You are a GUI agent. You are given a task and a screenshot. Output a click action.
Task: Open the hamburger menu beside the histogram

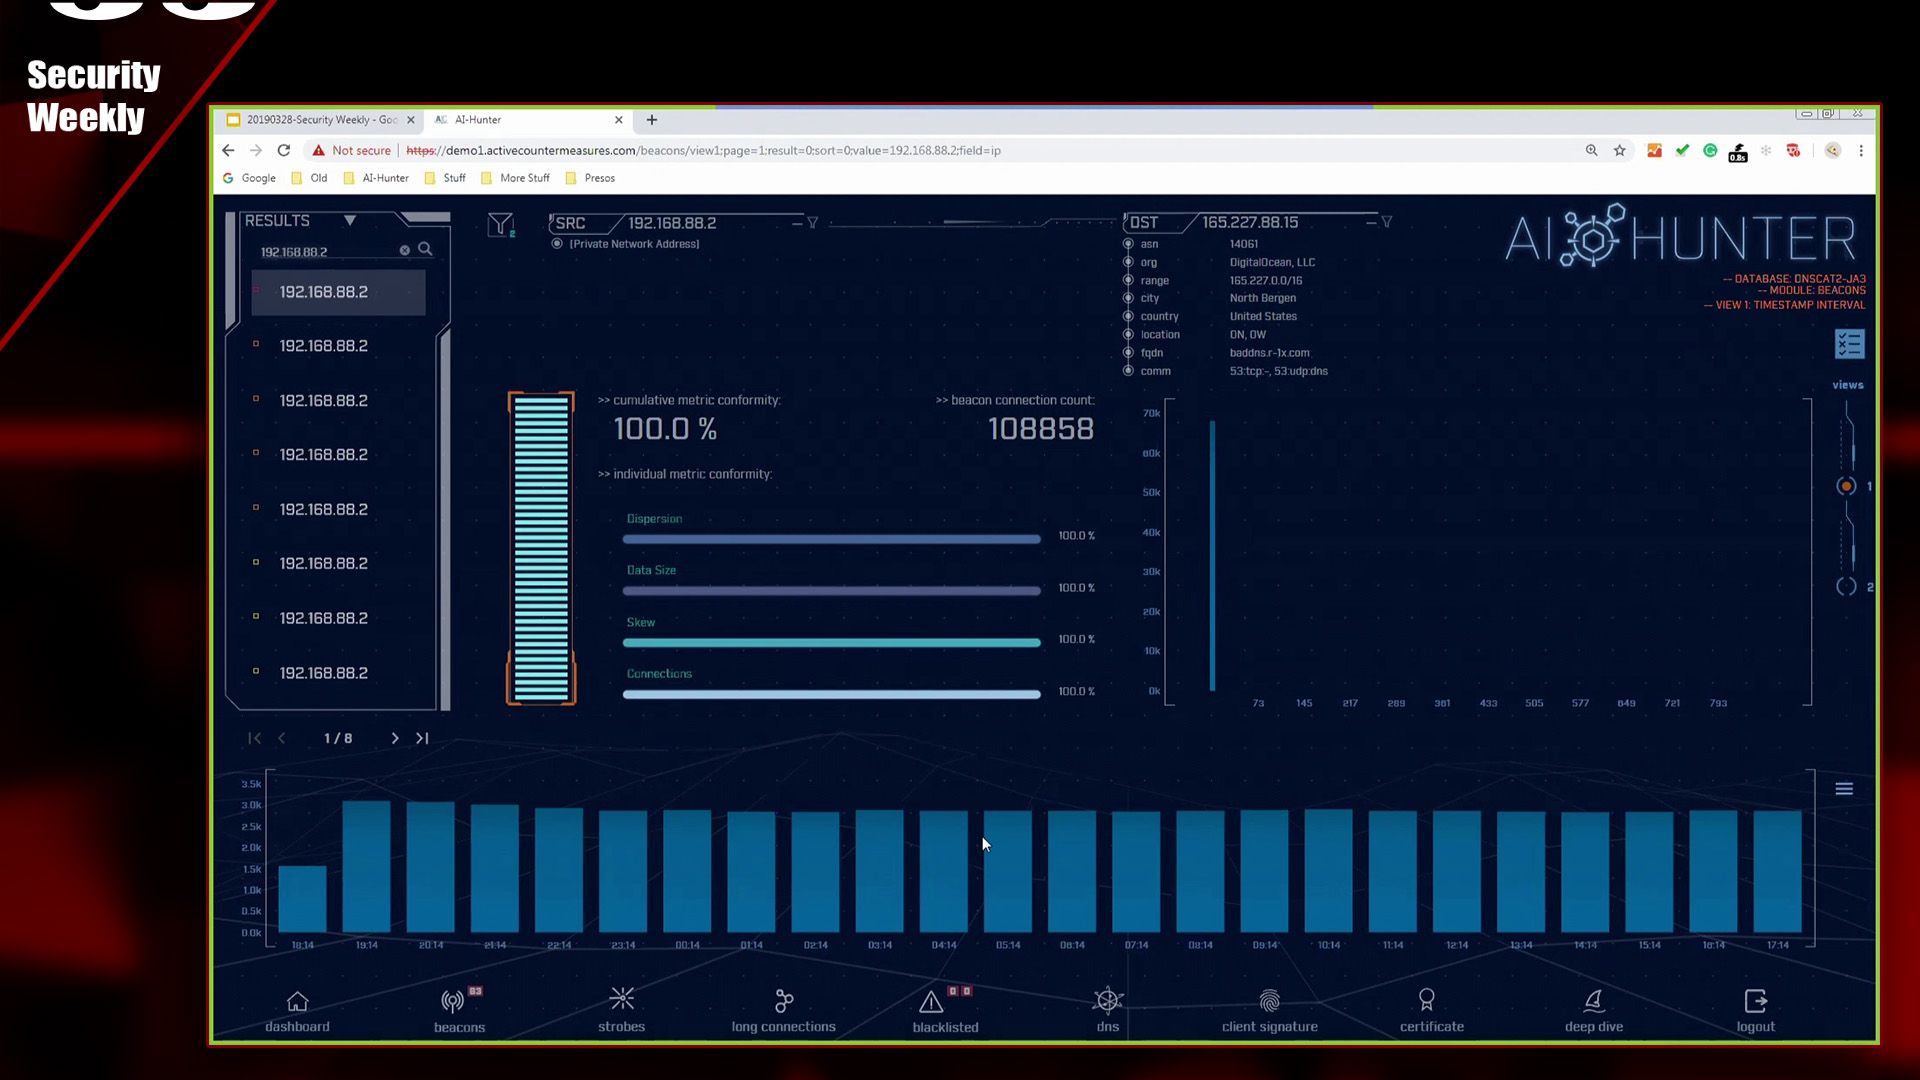1844,789
